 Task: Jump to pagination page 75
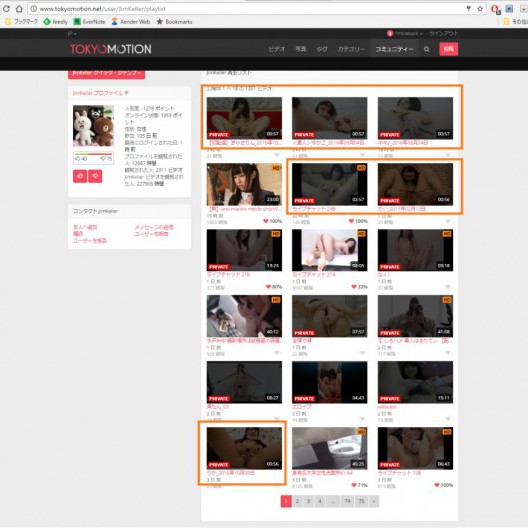[x=361, y=501]
